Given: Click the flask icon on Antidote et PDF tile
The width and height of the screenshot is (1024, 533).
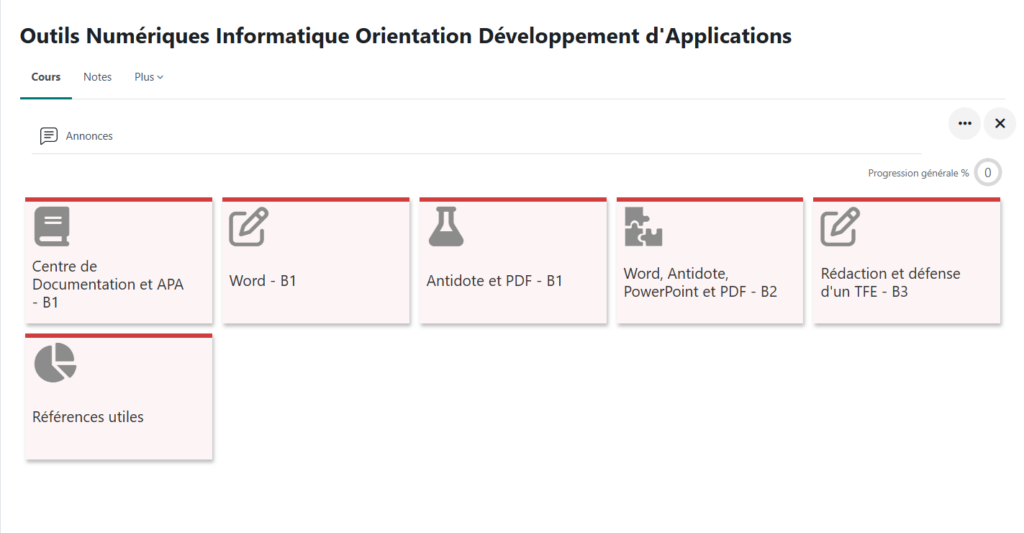Looking at the screenshot, I should pos(446,227).
